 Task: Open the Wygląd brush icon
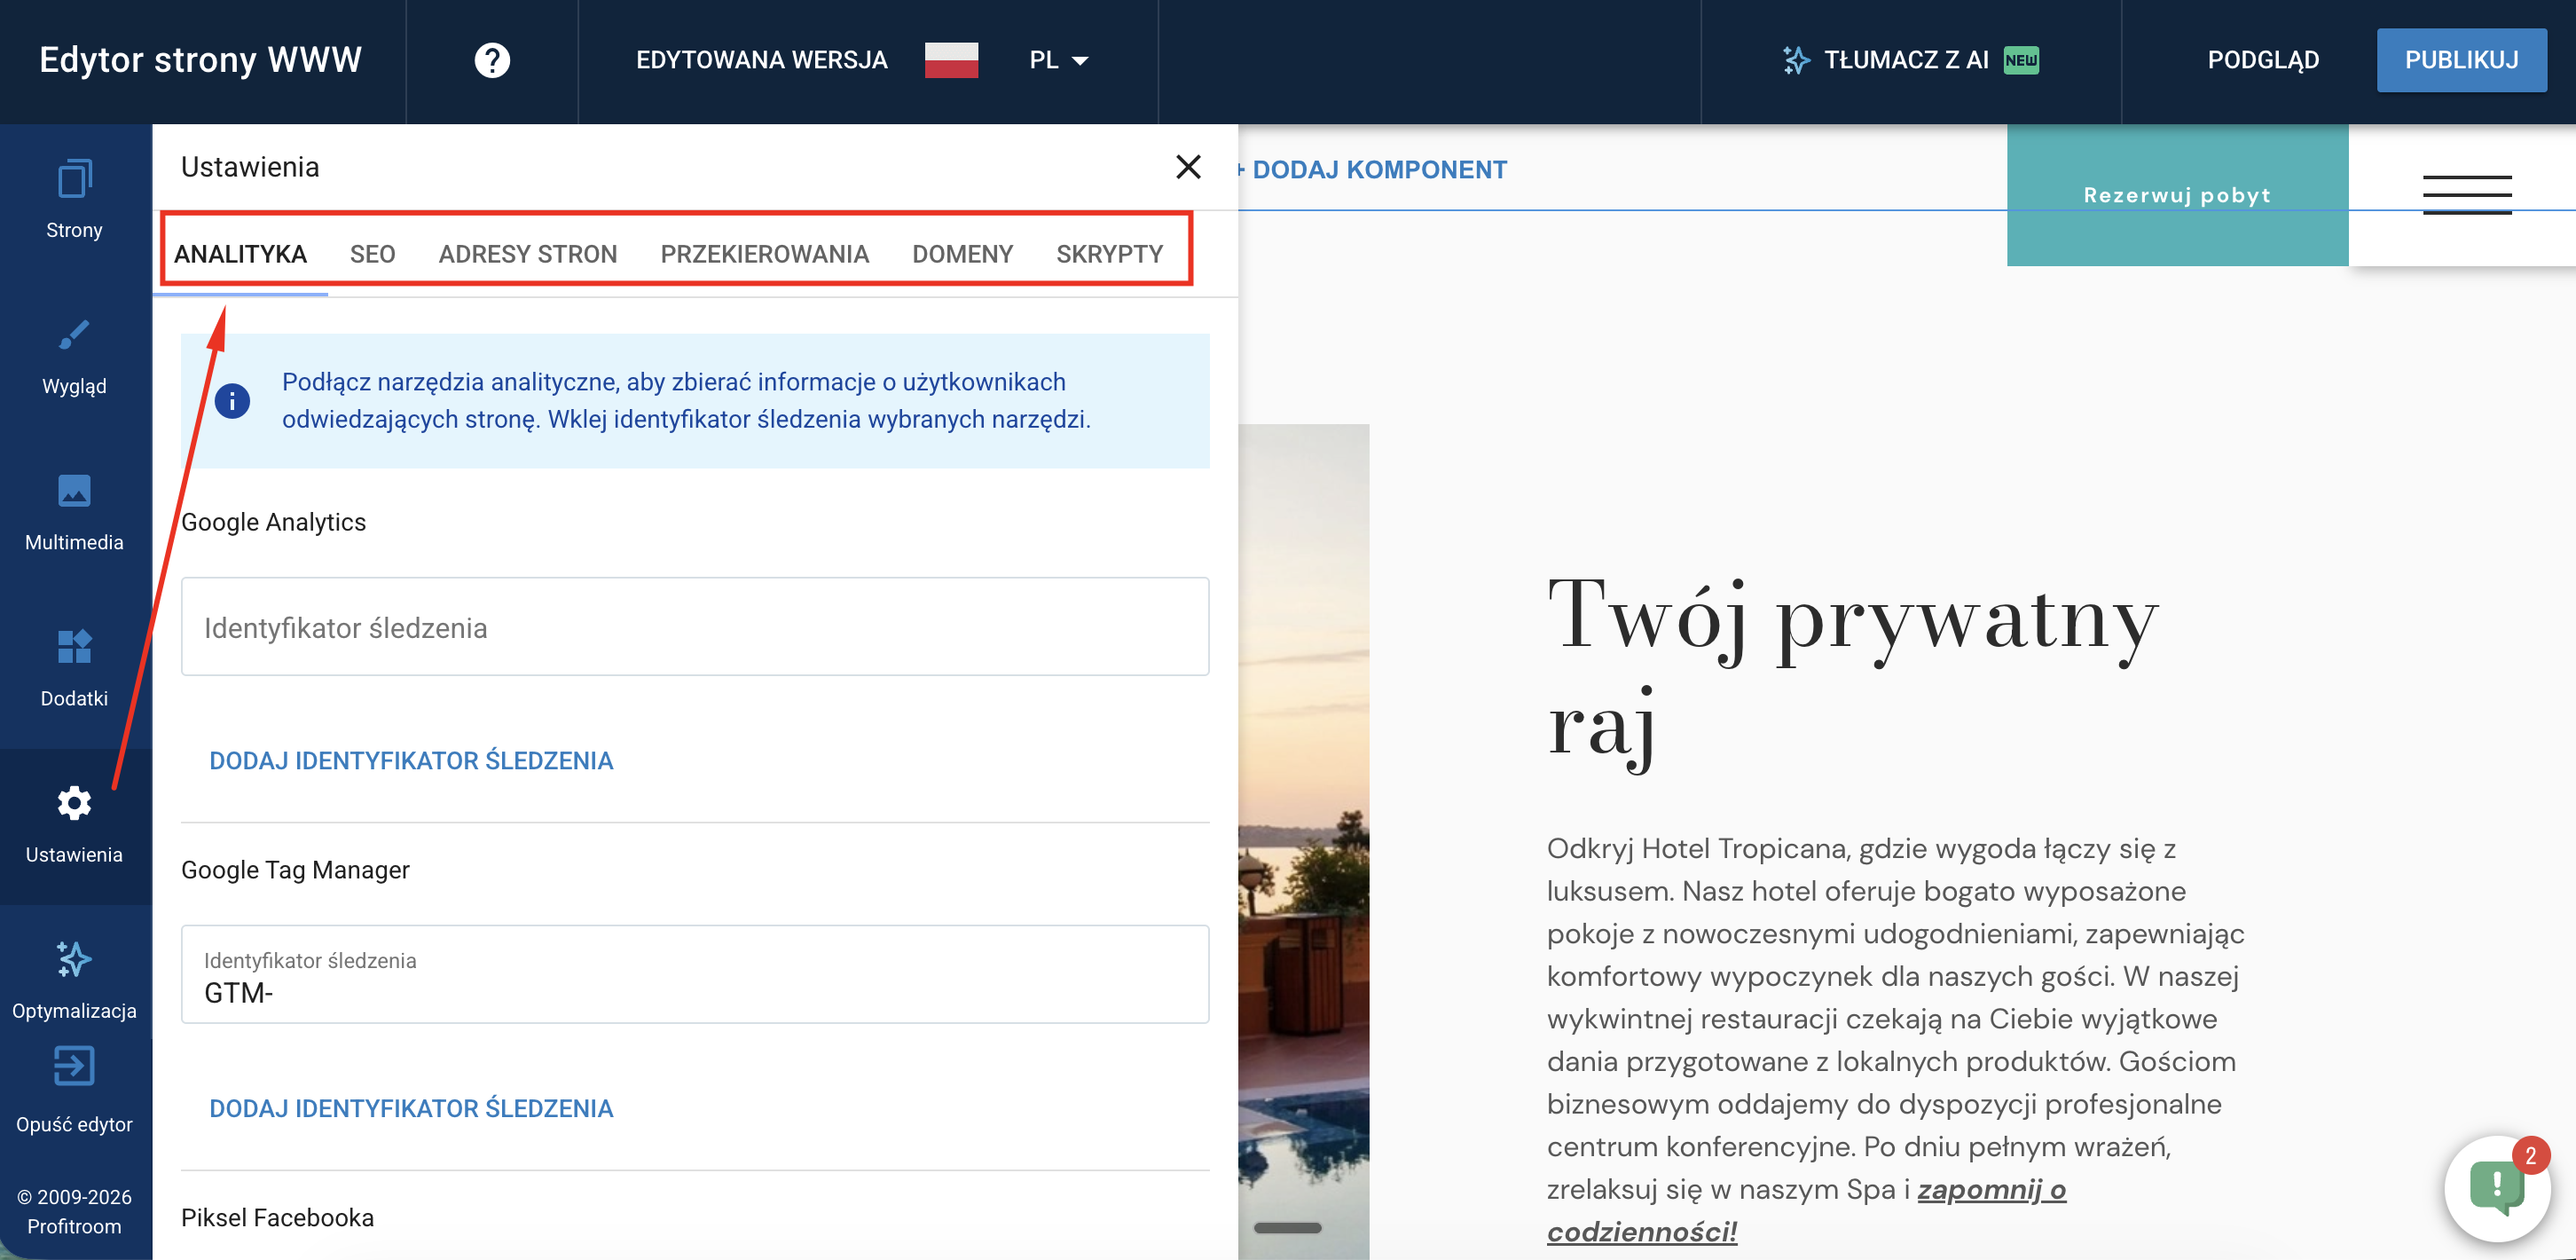pyautogui.click(x=74, y=336)
